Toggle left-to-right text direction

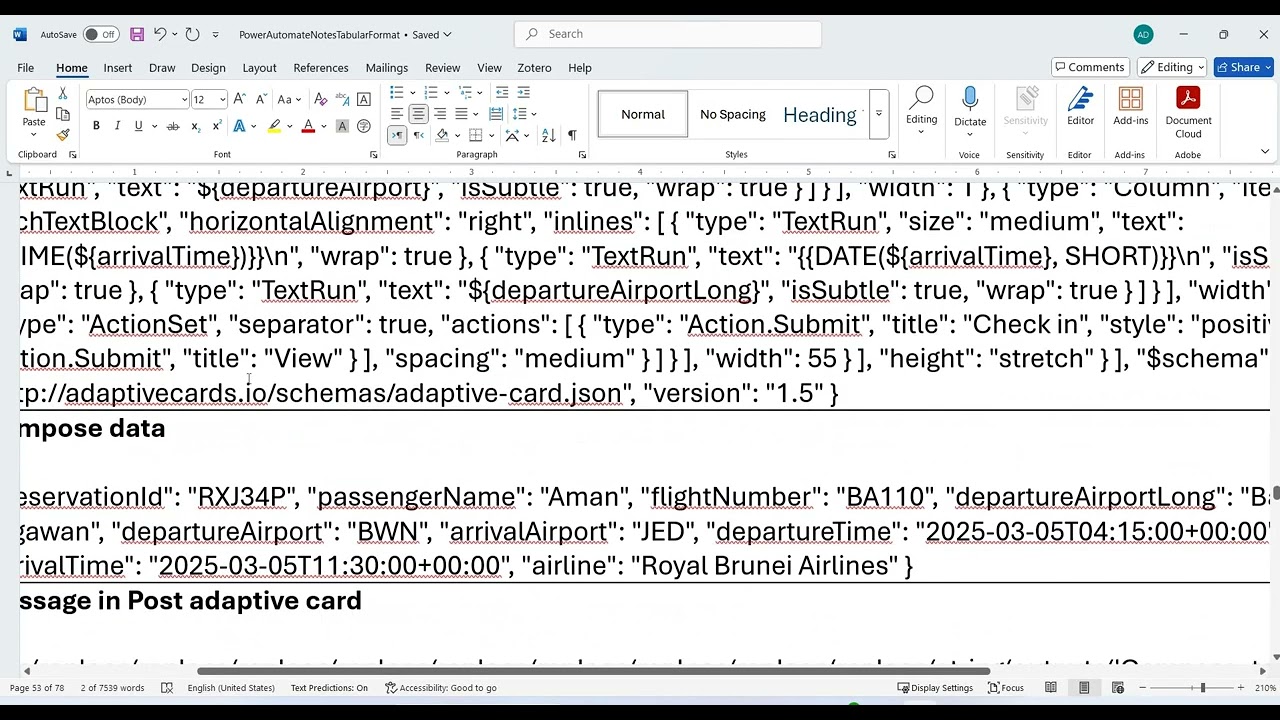point(397,135)
